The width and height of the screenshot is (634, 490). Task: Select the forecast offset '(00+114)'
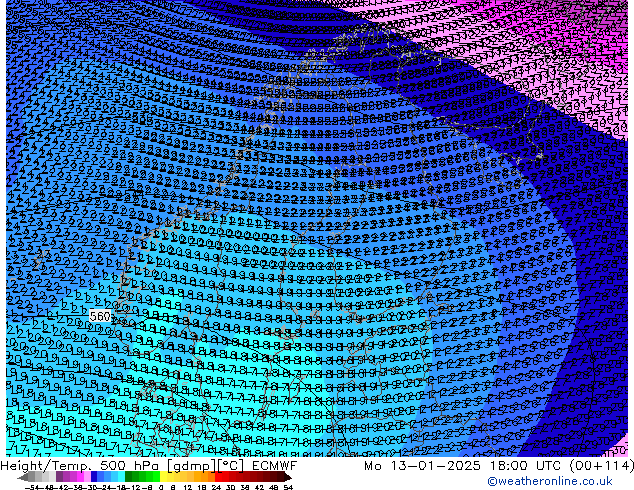coord(602,466)
